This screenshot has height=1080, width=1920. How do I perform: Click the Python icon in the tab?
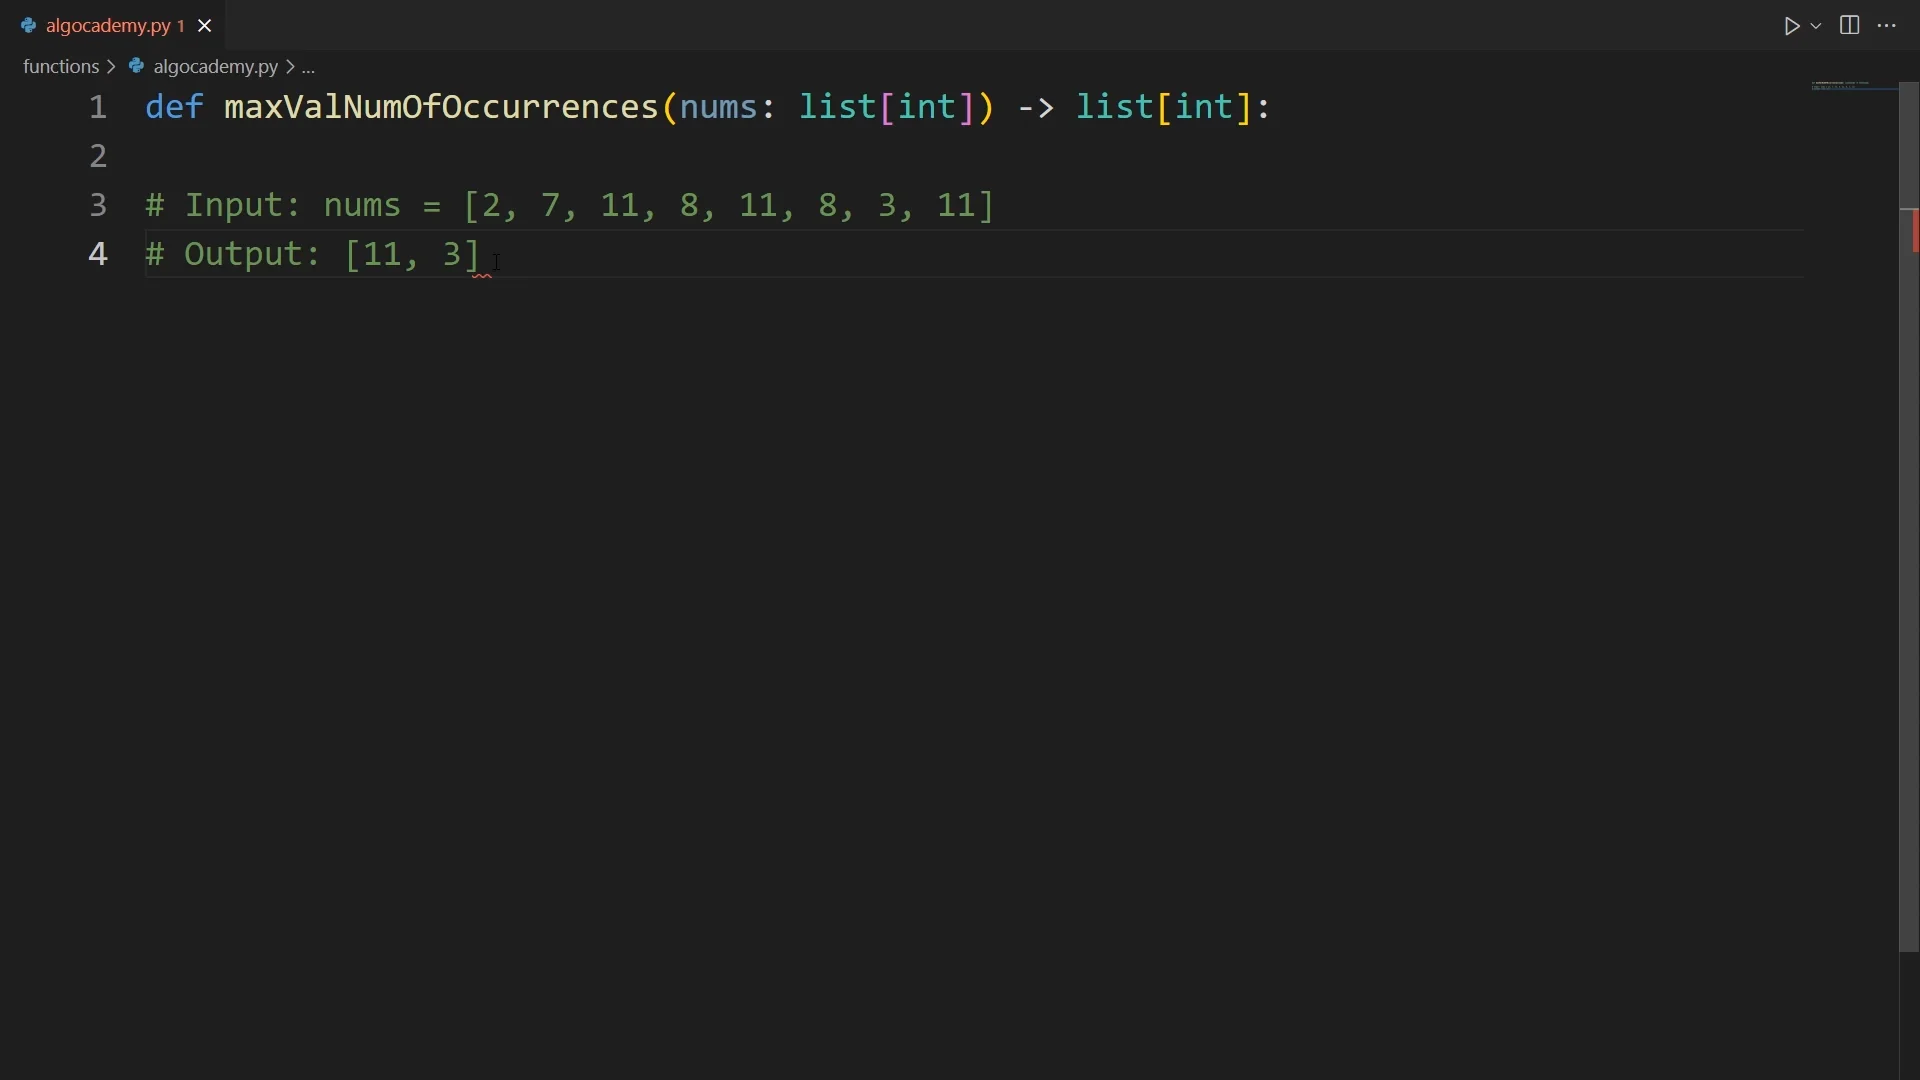[x=28, y=27]
